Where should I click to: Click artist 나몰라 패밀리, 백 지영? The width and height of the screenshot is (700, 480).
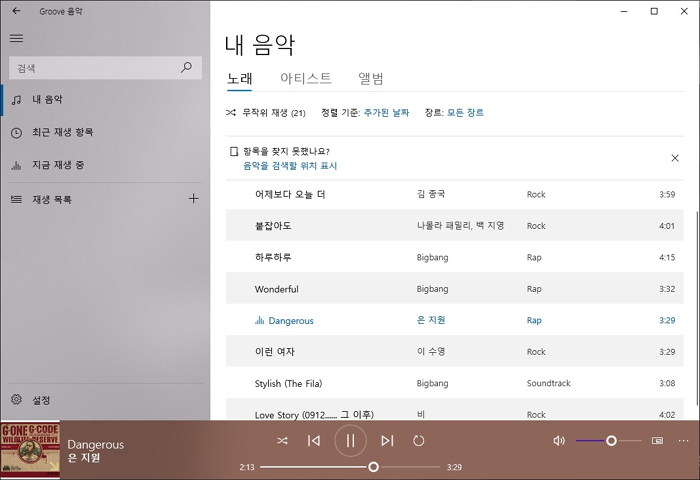click(x=460, y=225)
